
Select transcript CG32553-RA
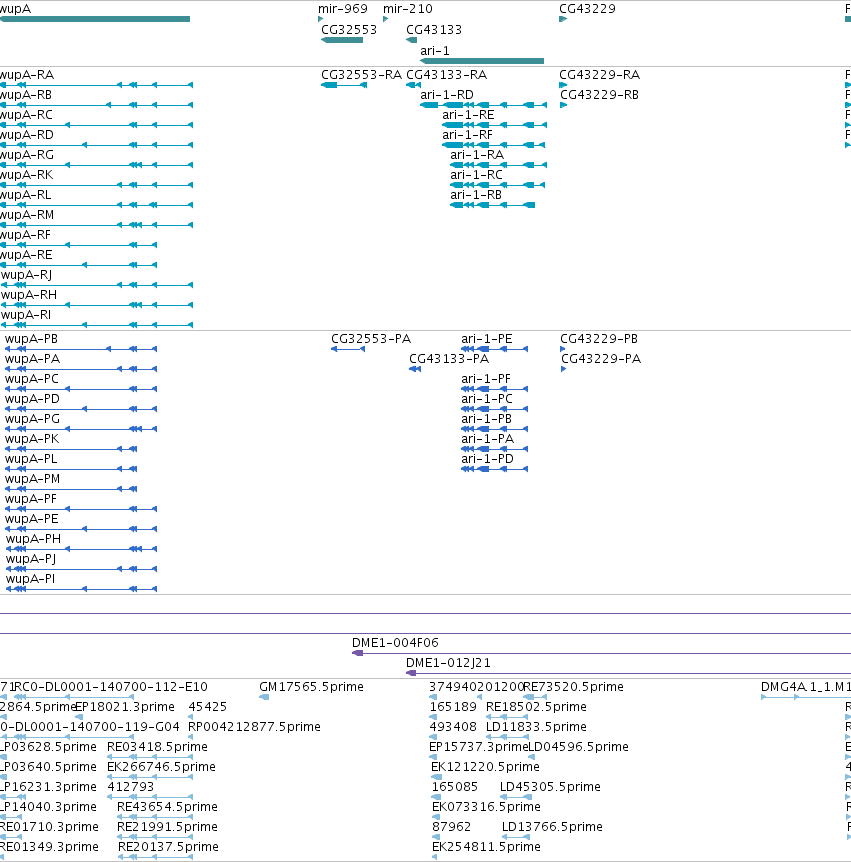(344, 85)
